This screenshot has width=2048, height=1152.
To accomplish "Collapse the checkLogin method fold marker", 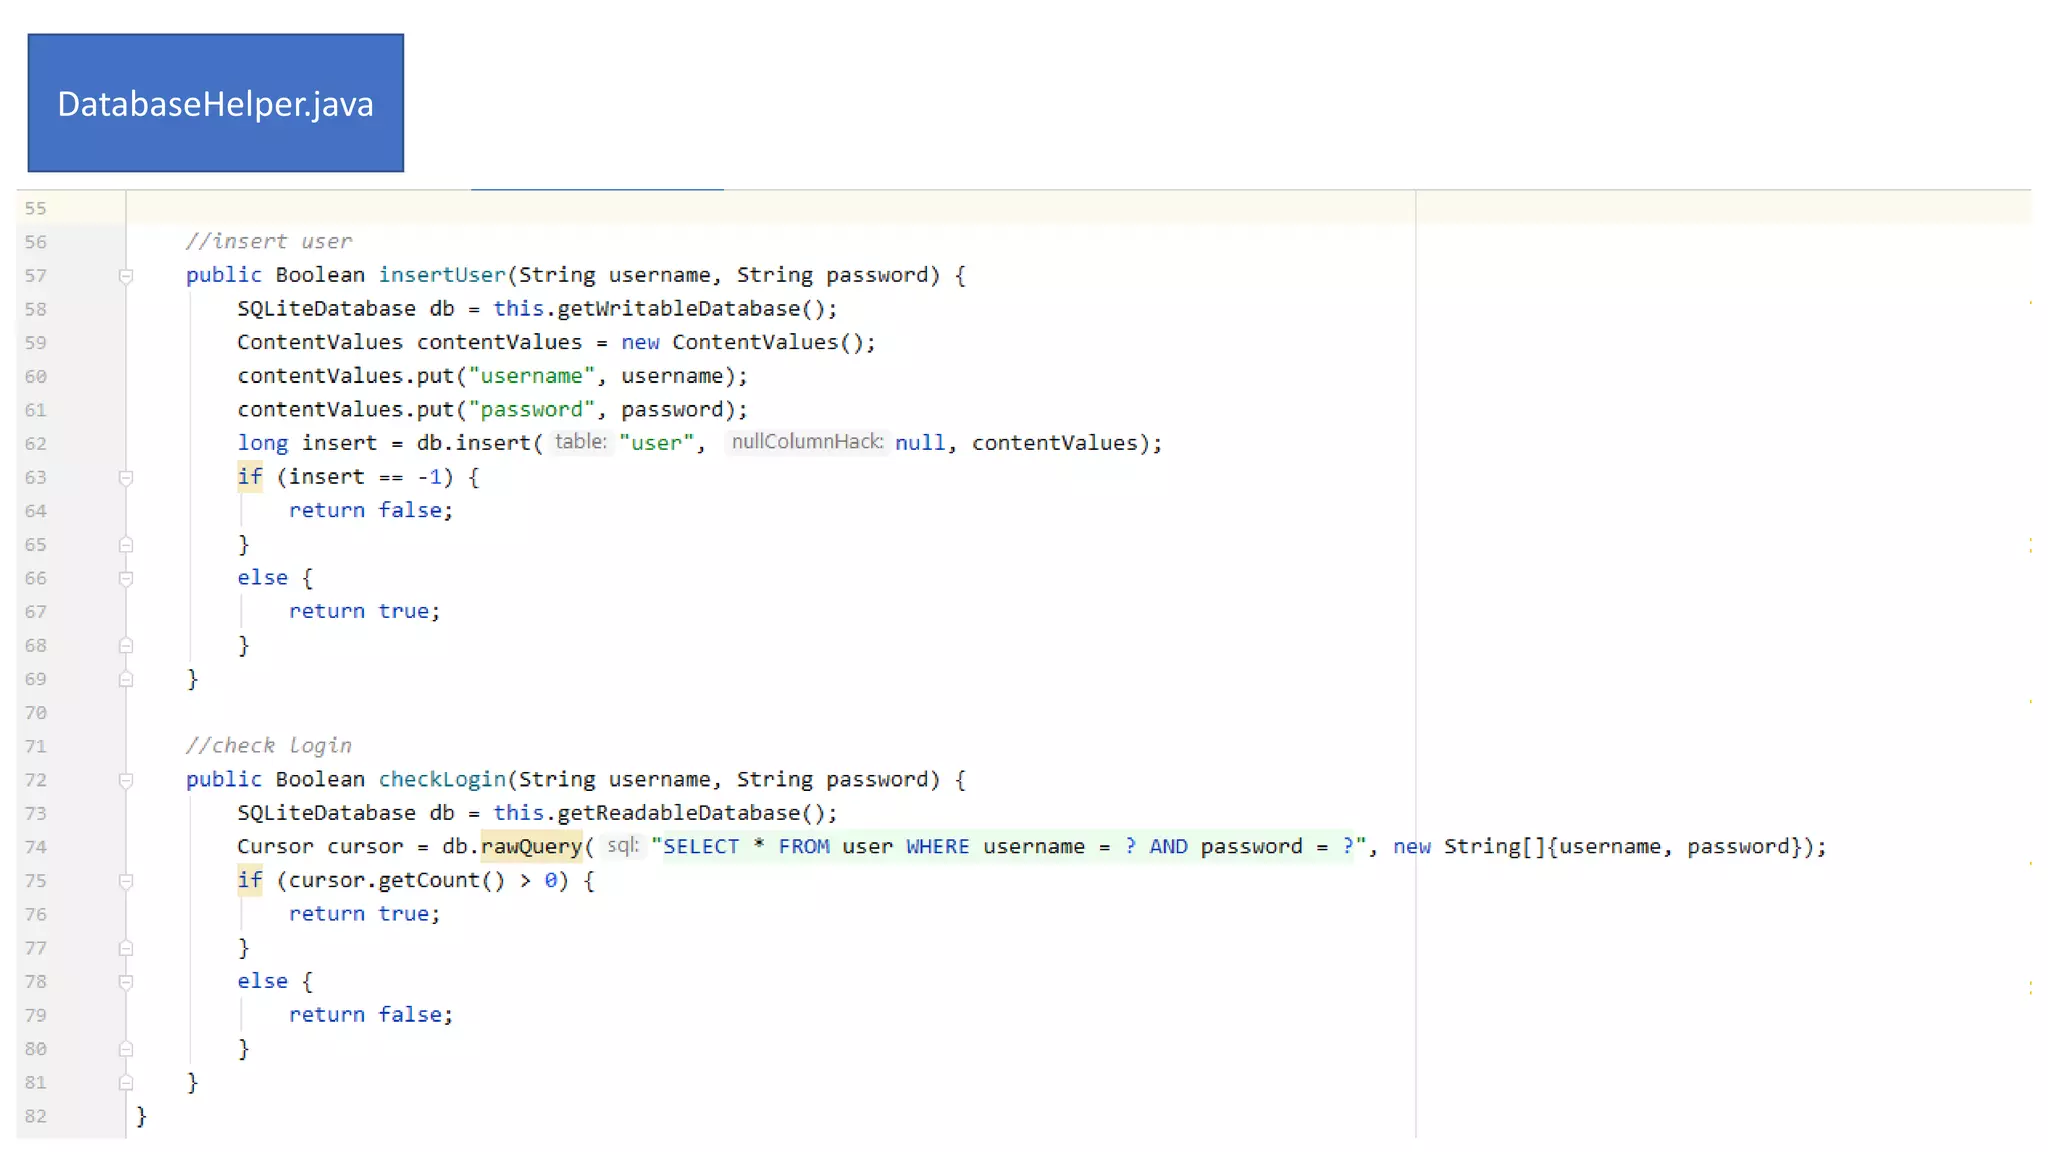I will (126, 780).
